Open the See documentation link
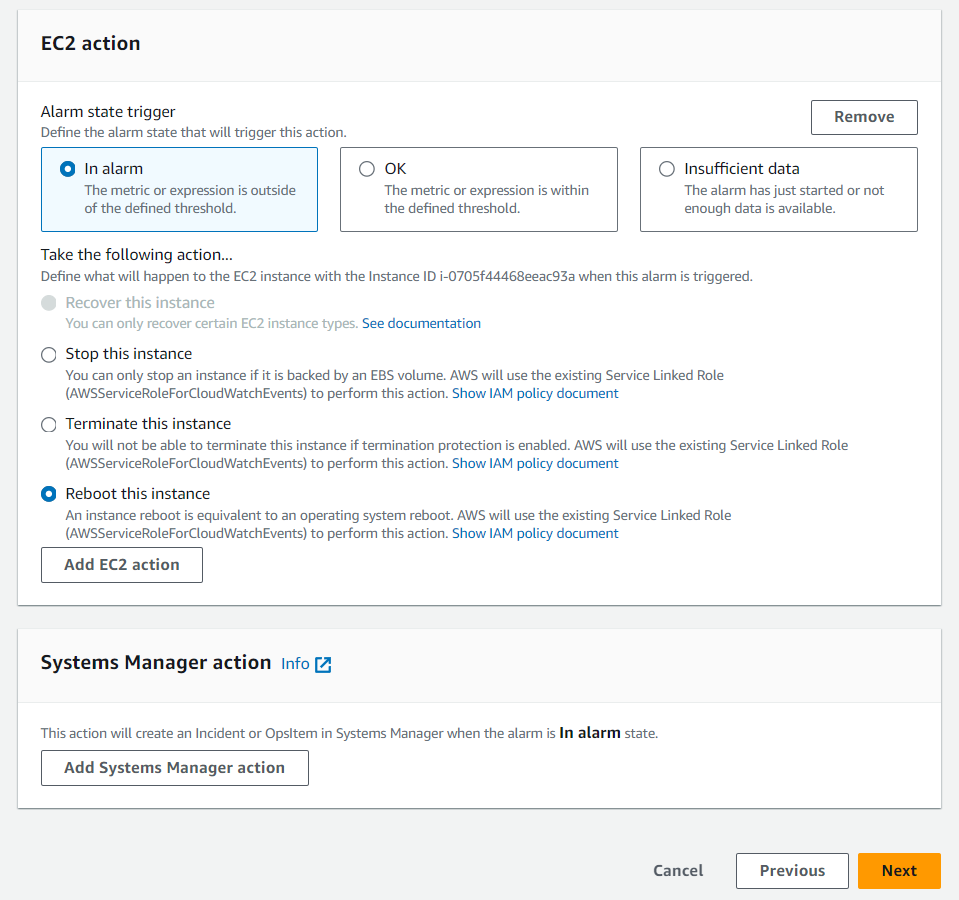This screenshot has width=959, height=900. [x=421, y=324]
